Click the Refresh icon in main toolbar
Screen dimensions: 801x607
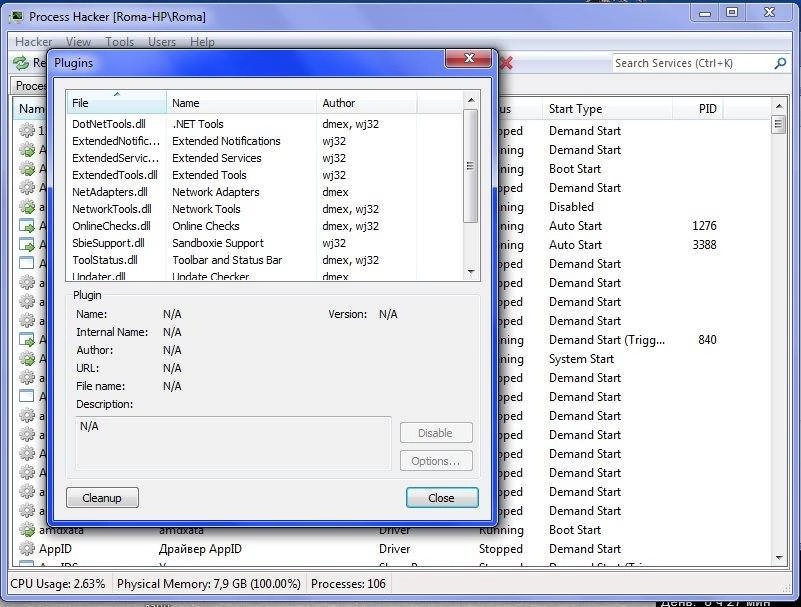(x=21, y=63)
